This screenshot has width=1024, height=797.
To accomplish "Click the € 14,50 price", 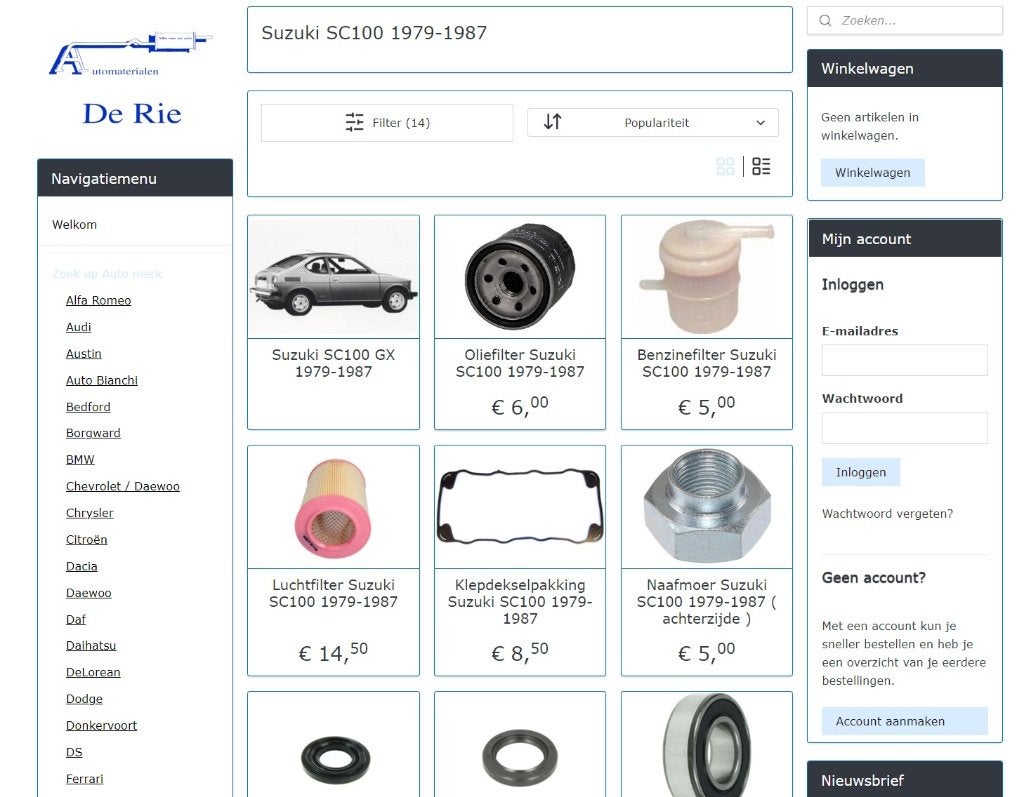I will (333, 651).
